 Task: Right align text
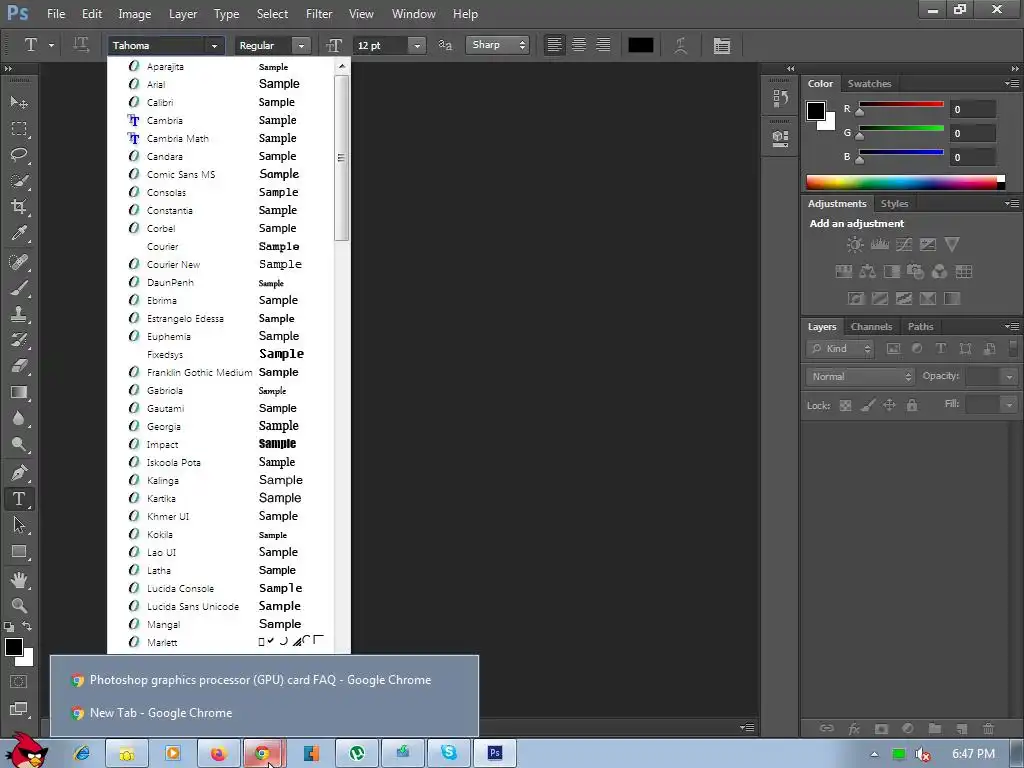click(x=603, y=45)
